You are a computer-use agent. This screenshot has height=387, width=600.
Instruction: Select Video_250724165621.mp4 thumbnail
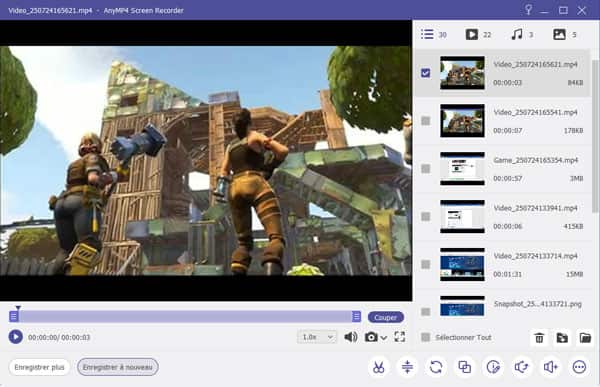click(x=462, y=73)
